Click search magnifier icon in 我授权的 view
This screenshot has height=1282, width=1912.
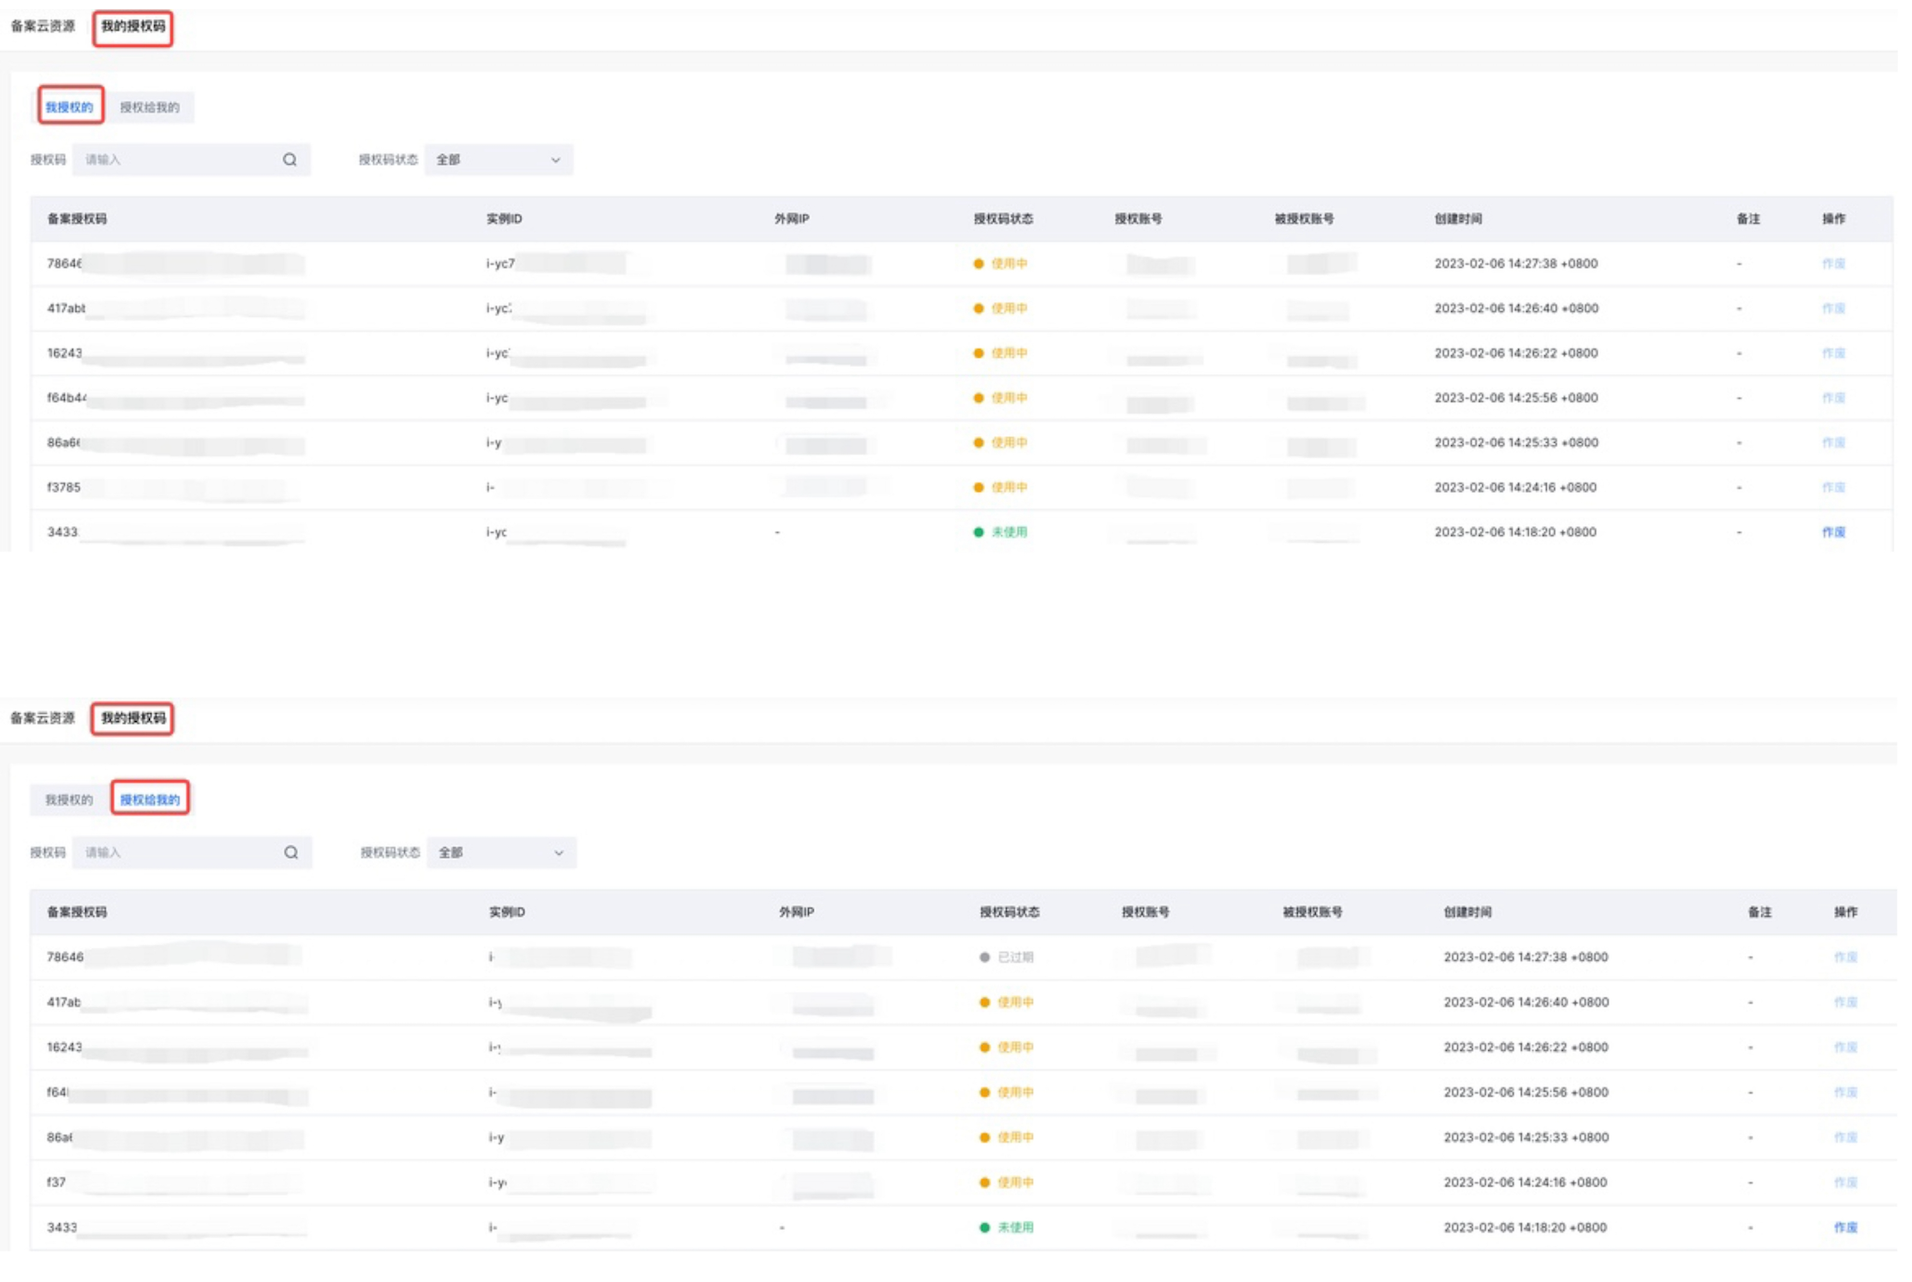click(290, 159)
